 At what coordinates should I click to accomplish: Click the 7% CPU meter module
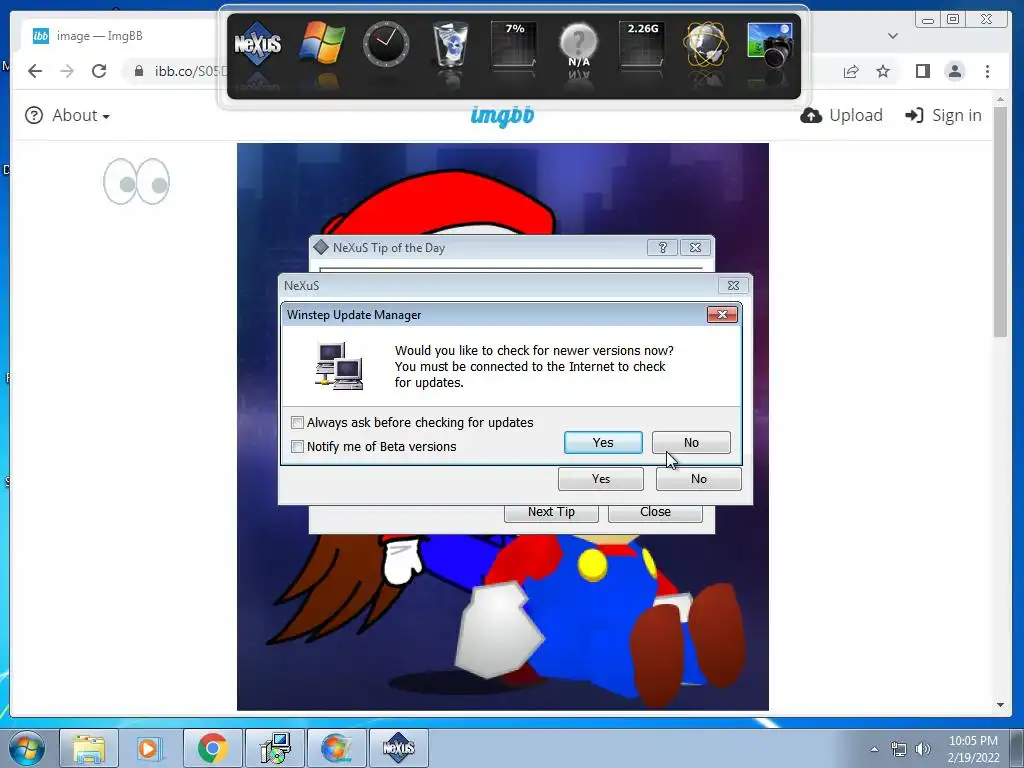click(515, 44)
